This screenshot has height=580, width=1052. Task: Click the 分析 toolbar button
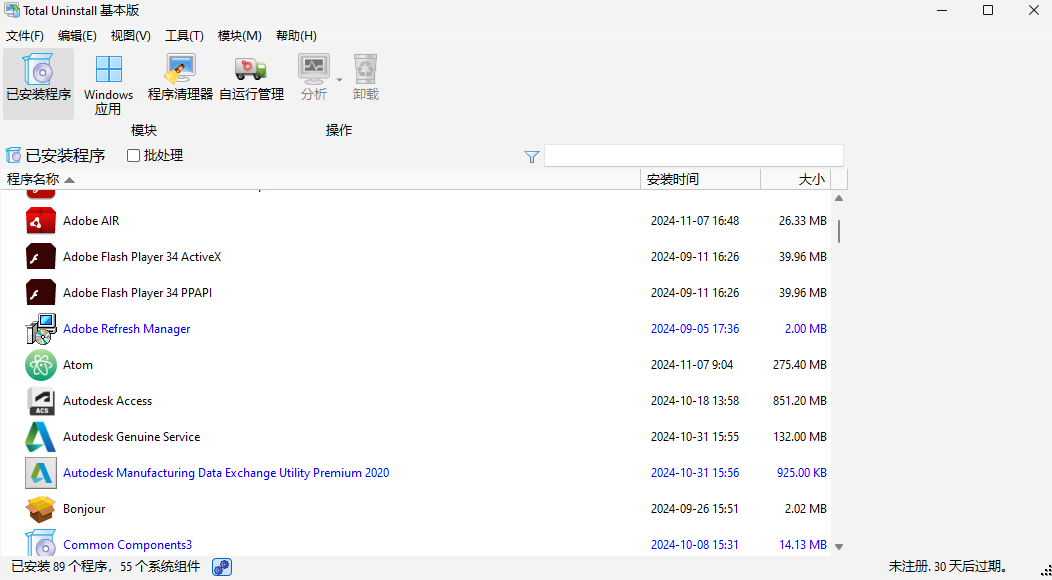point(313,78)
